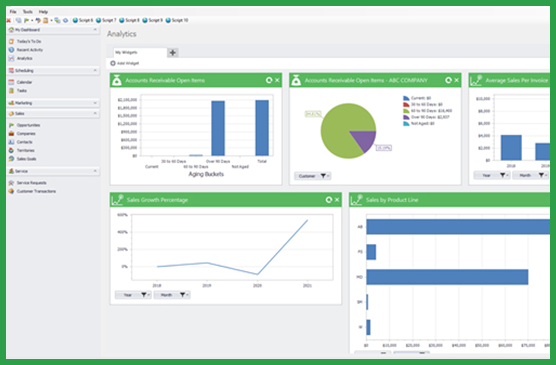Click the Script 10 toolbar shortcut
Image resolution: width=556 pixels, height=365 pixels.
point(177,20)
